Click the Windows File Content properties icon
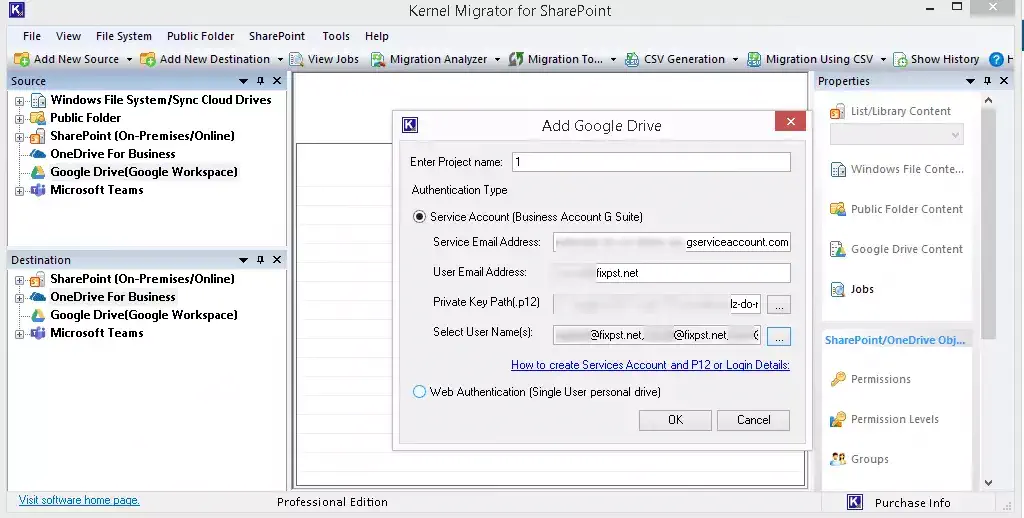Screen dimensions: 1024x518 click(x=837, y=170)
